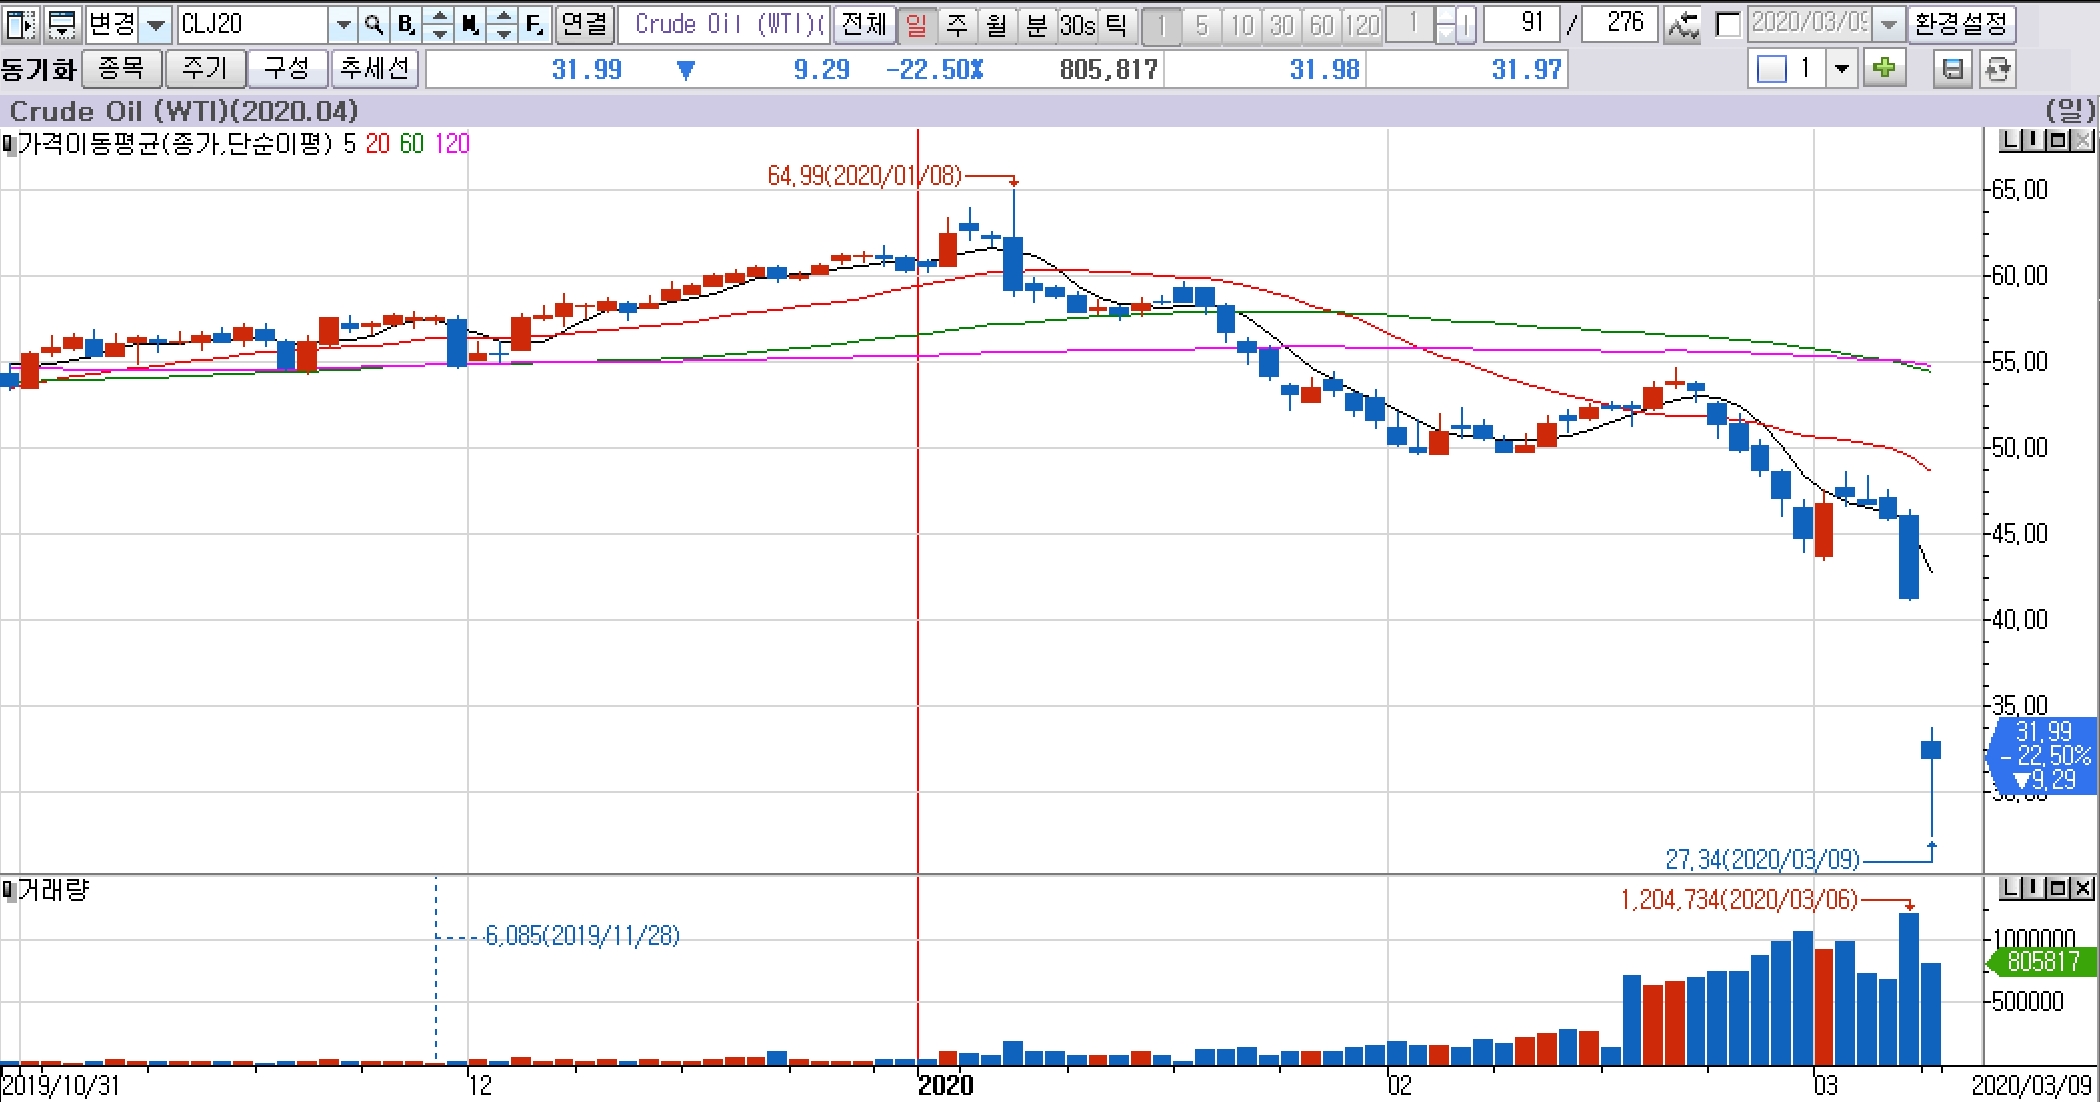The image size is (2100, 1102).
Task: Click the price panel first window control icon
Action: point(2009,141)
